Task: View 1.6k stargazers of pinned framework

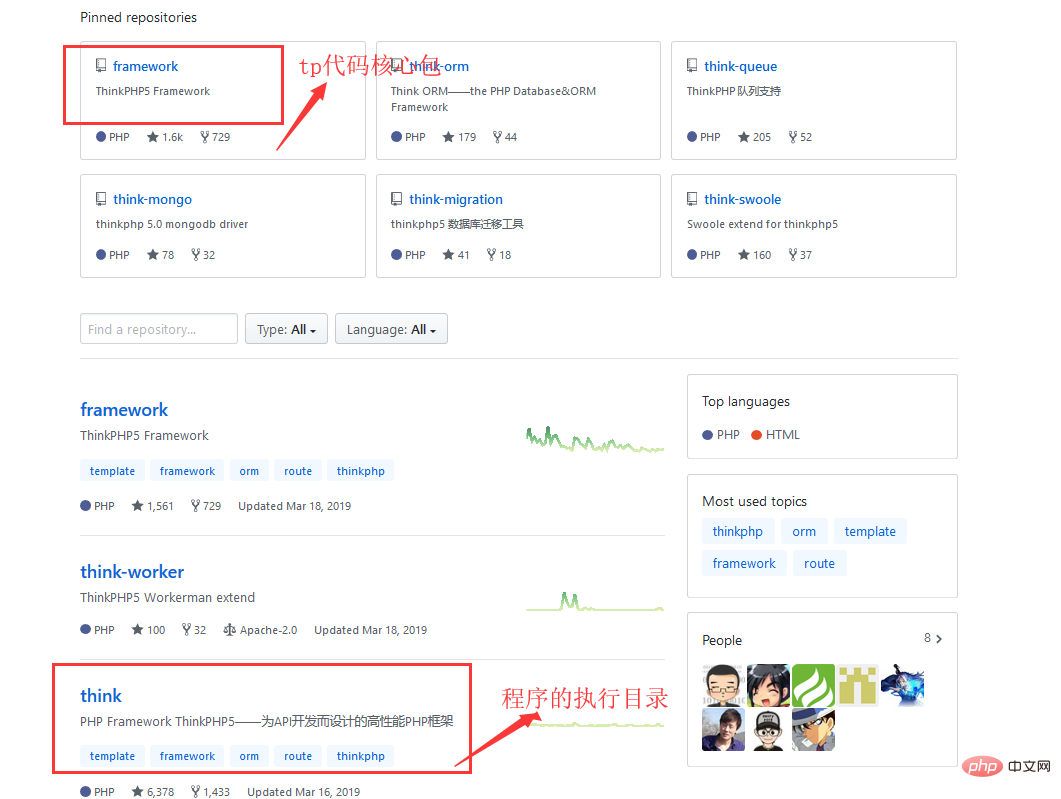Action: click(165, 137)
